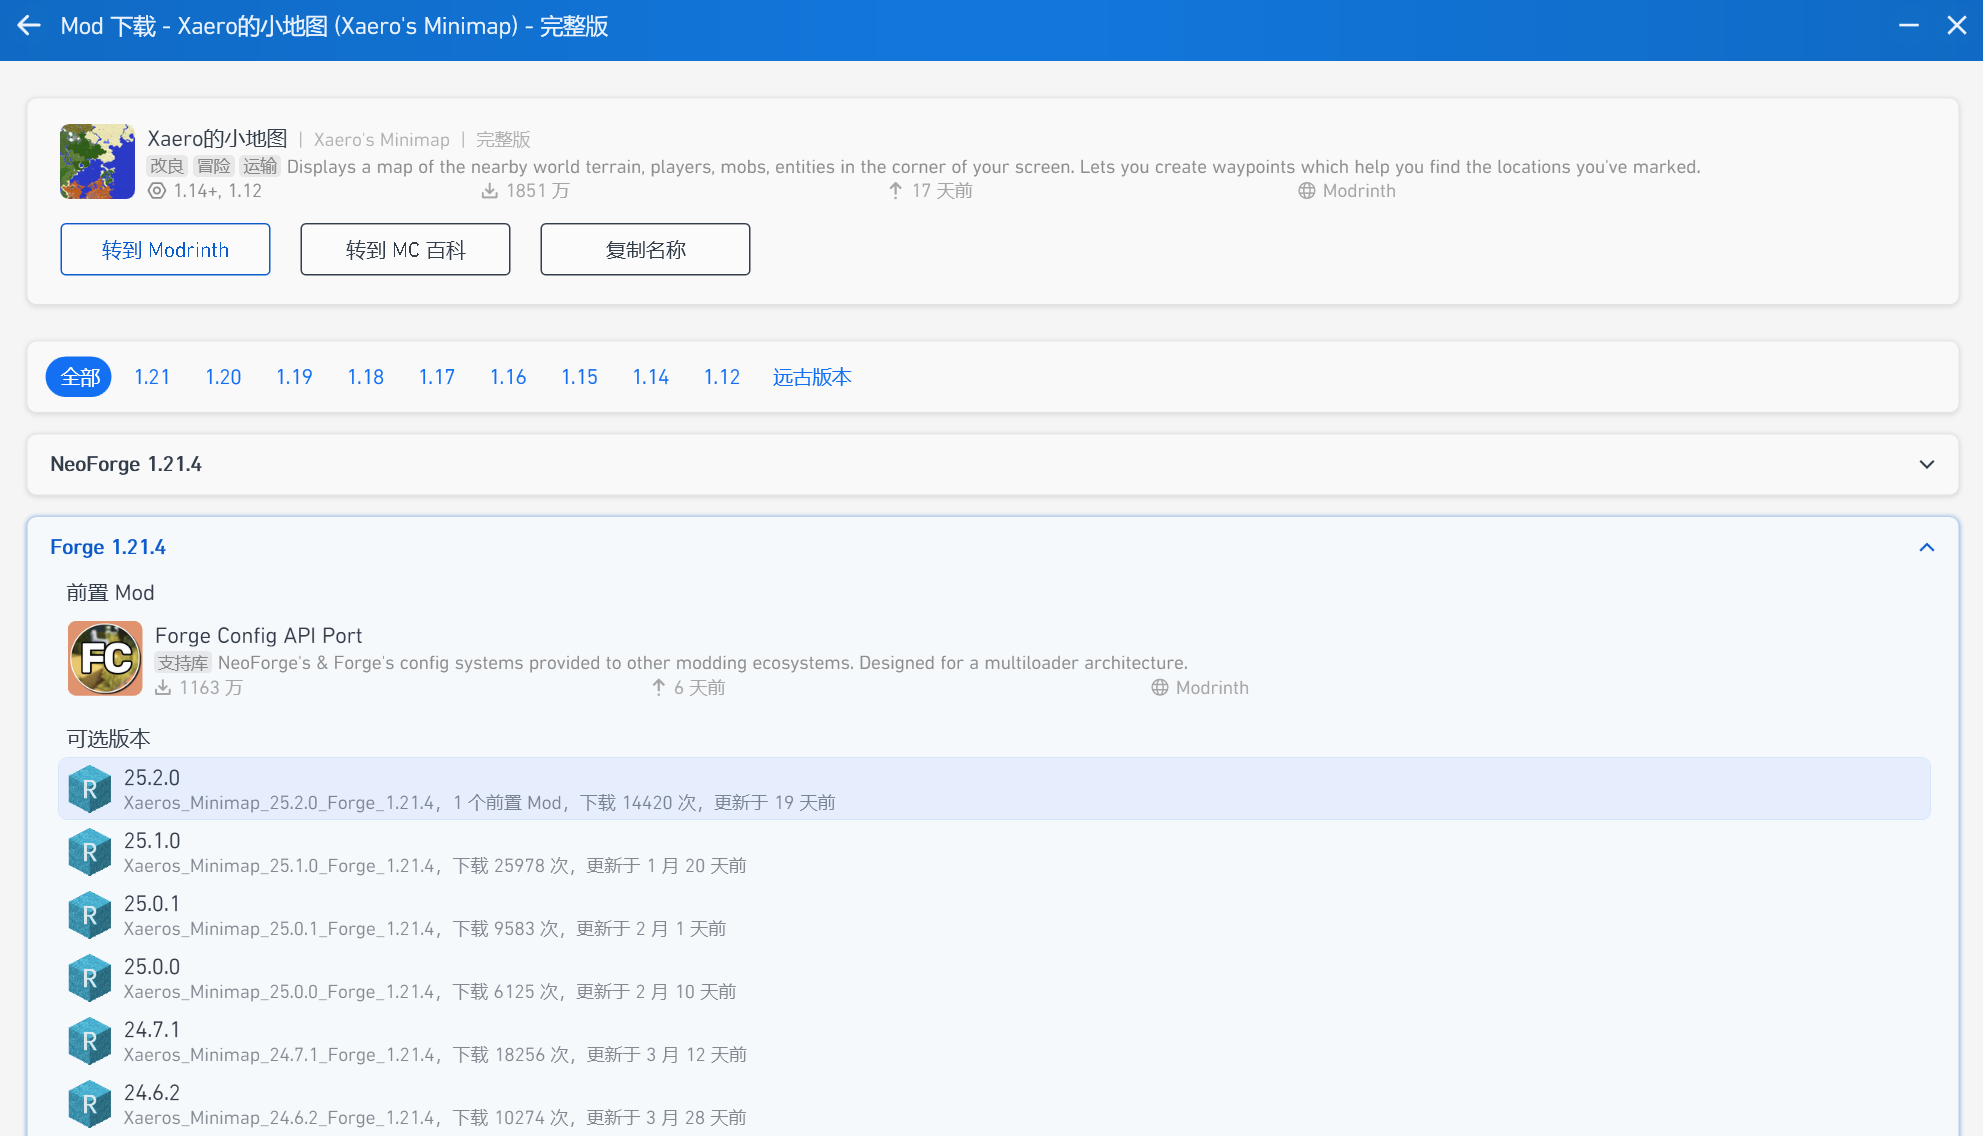Select version 24.6.2 download entry

[993, 1104]
